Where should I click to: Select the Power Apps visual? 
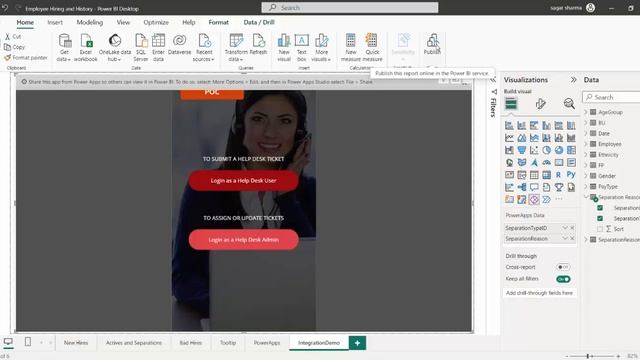click(x=534, y=200)
